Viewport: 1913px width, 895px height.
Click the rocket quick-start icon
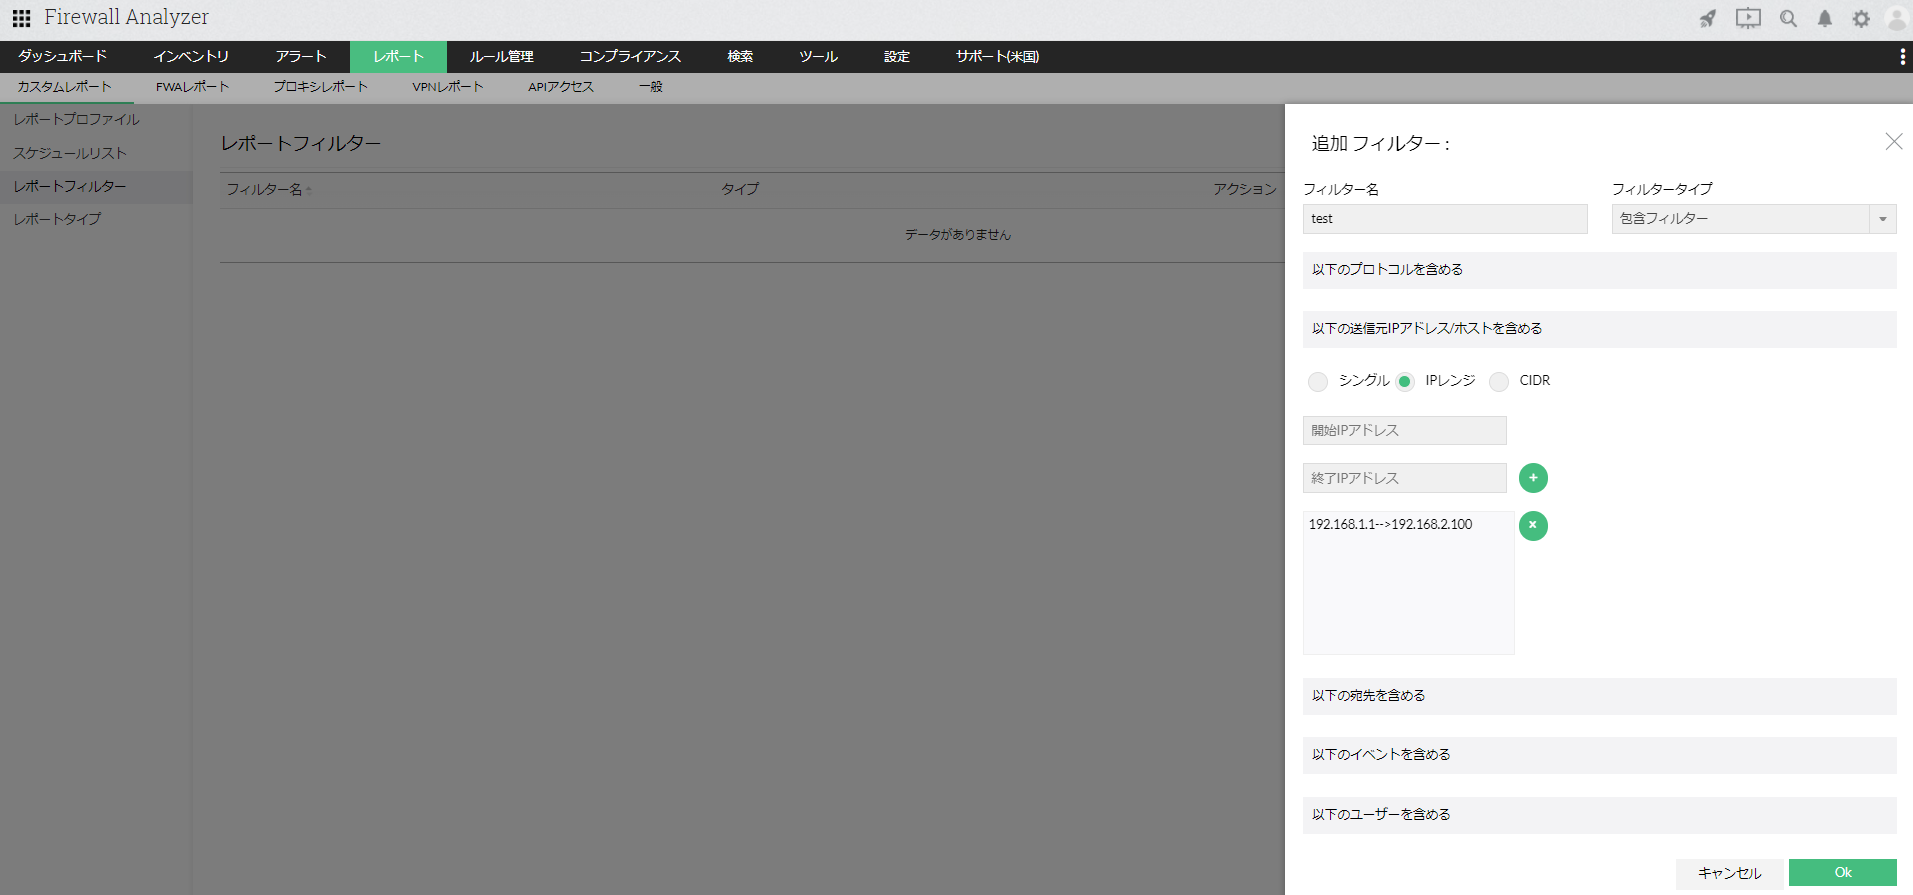click(x=1708, y=18)
